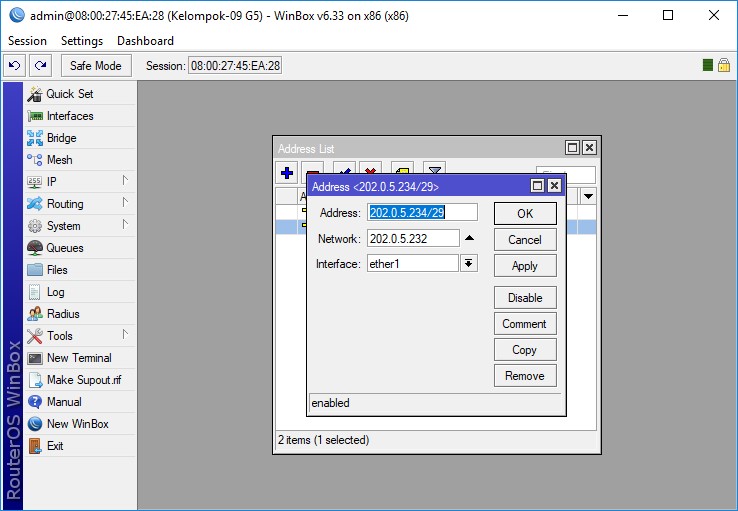This screenshot has height=511, width=738.
Task: Open Routing menu in sidebar
Action: click(80, 204)
